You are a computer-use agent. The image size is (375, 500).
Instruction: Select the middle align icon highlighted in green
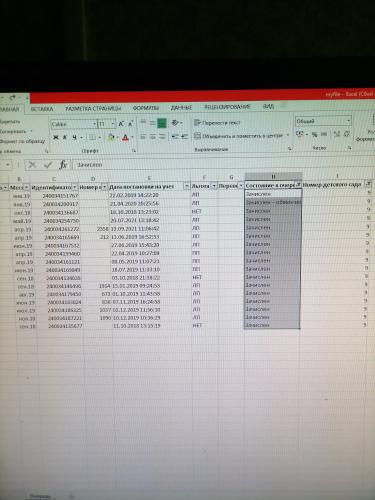[x=162, y=123]
